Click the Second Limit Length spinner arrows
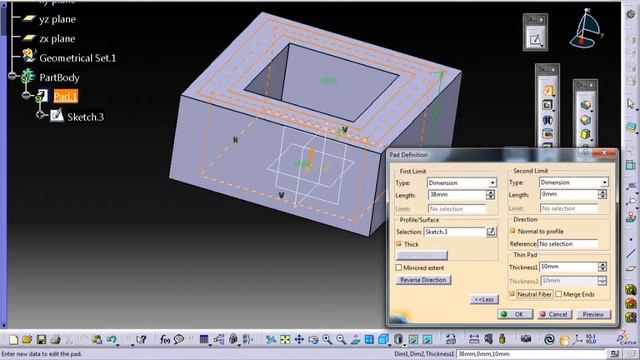This screenshot has width=640, height=360. [x=602, y=195]
